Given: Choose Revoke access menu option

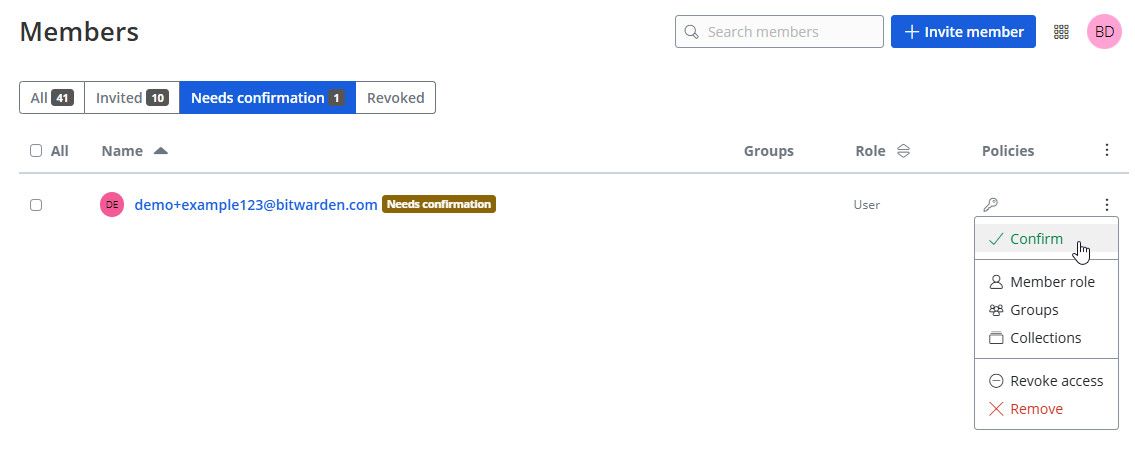Looking at the screenshot, I should 1056,381.
